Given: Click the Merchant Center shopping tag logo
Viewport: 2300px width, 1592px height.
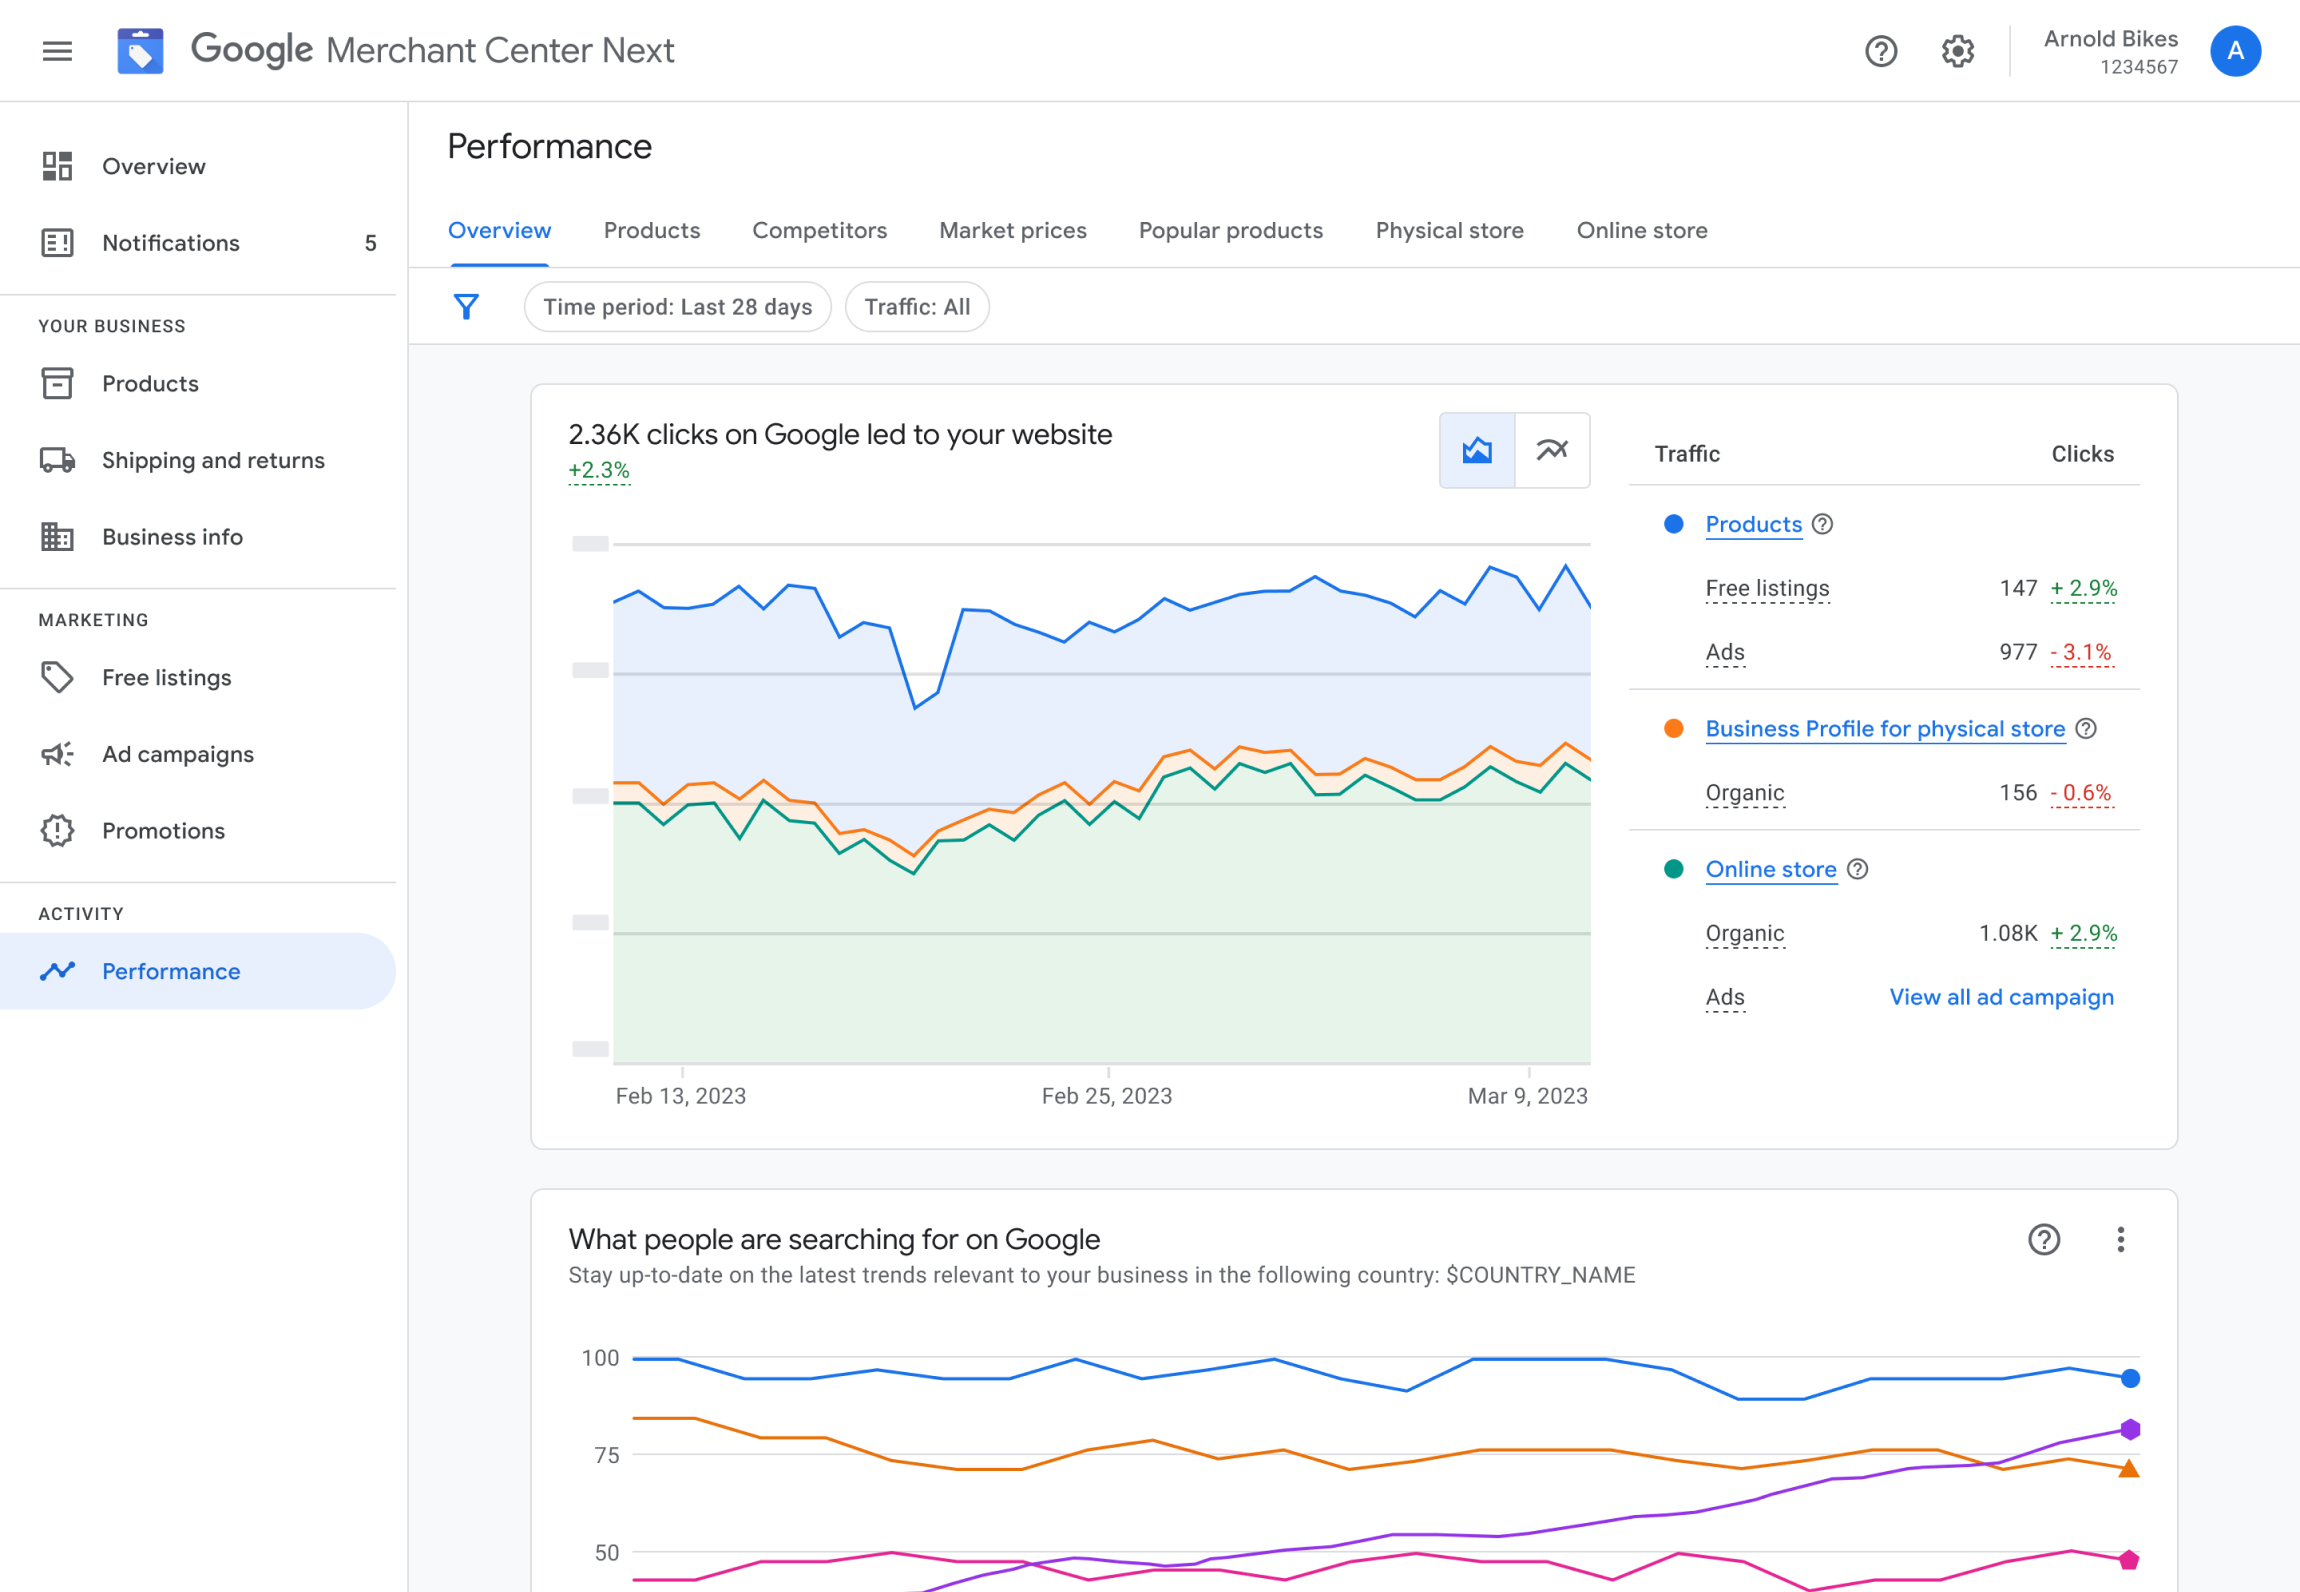Looking at the screenshot, I should point(140,51).
